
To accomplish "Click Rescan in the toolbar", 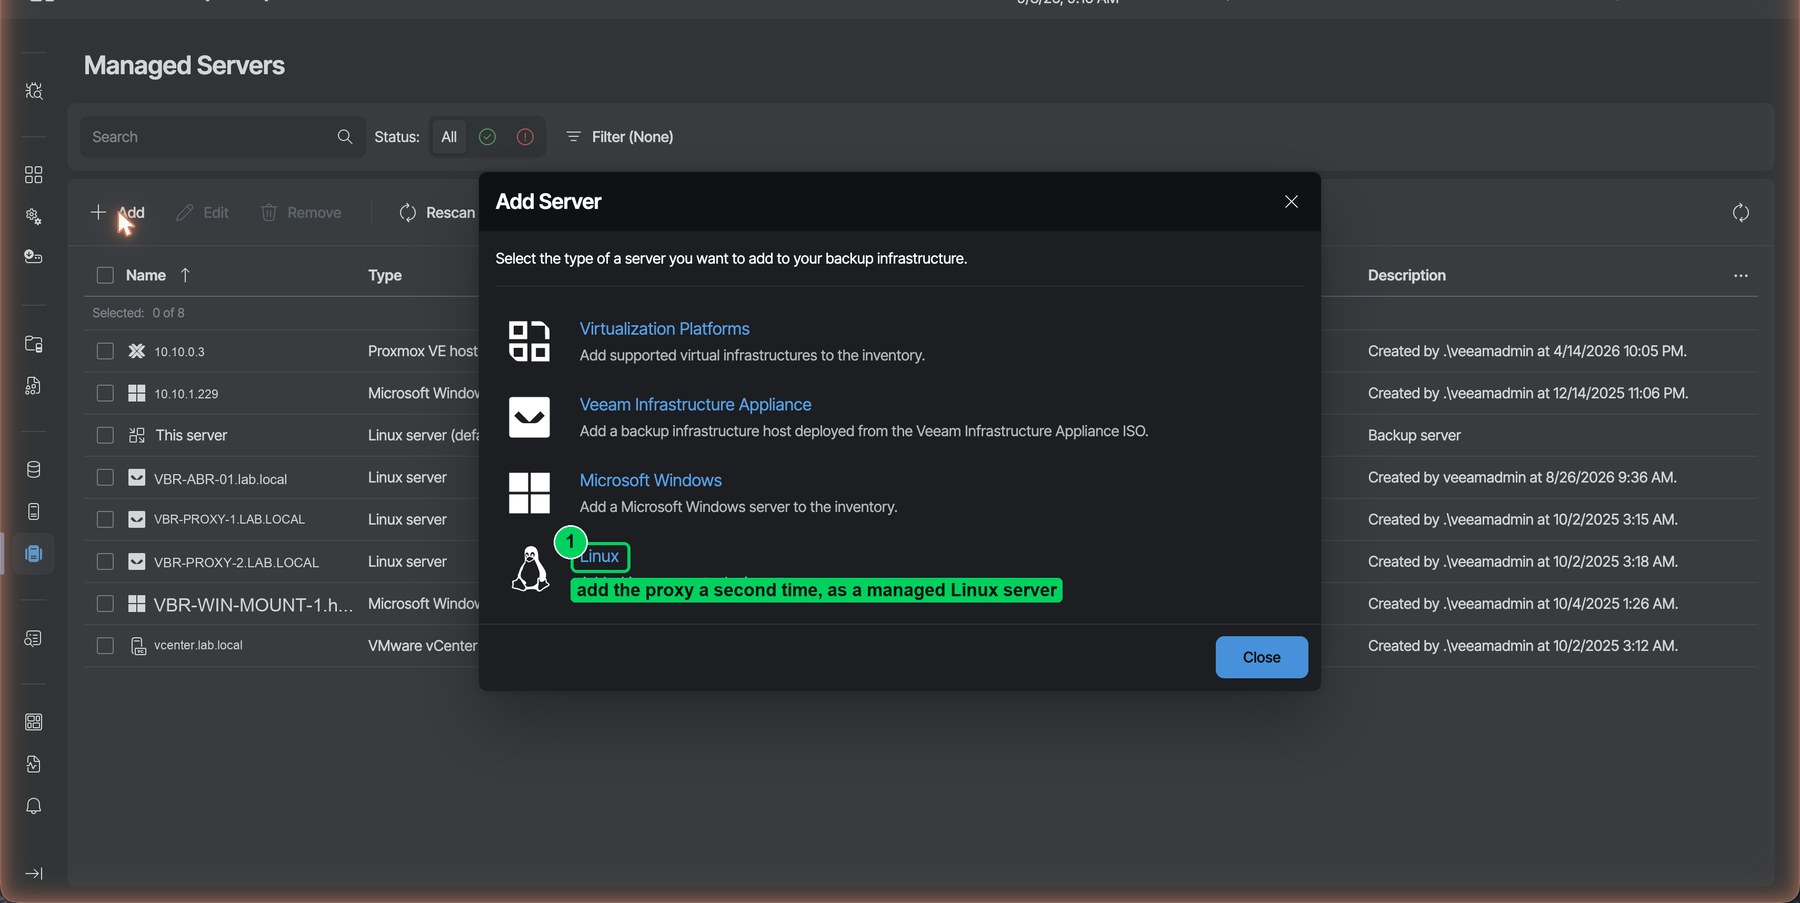I will coord(437,212).
